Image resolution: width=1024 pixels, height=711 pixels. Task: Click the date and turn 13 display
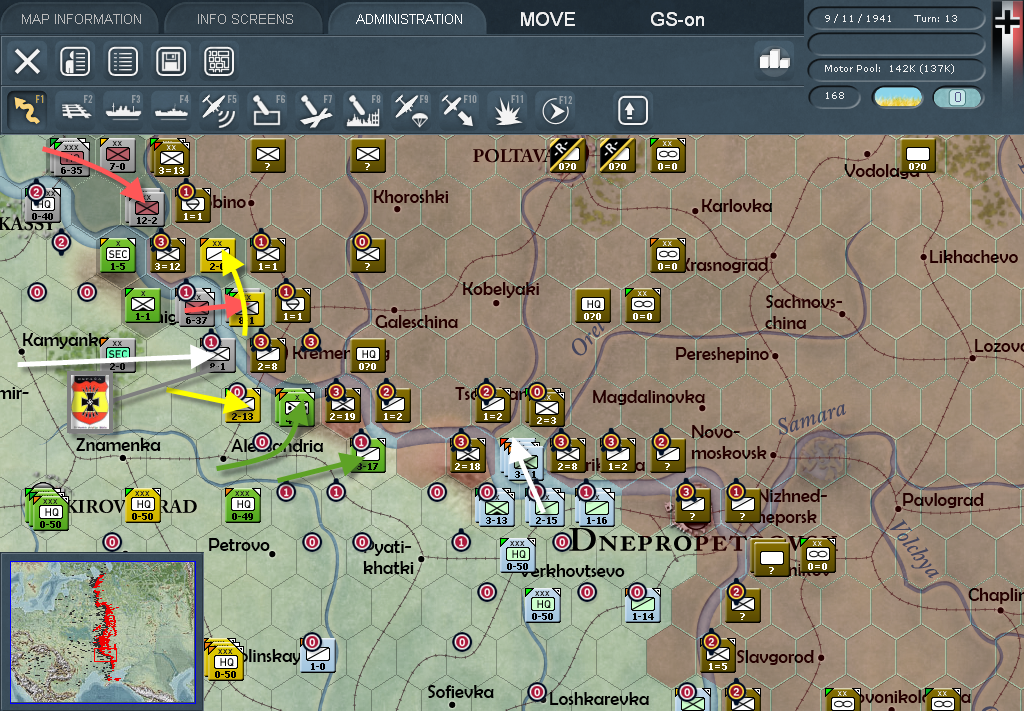[x=896, y=18]
